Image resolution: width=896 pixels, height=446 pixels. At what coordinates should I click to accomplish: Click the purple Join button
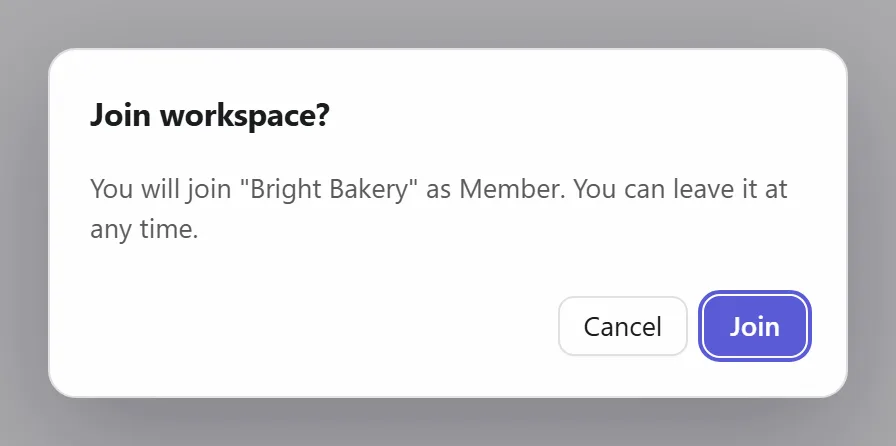click(754, 326)
